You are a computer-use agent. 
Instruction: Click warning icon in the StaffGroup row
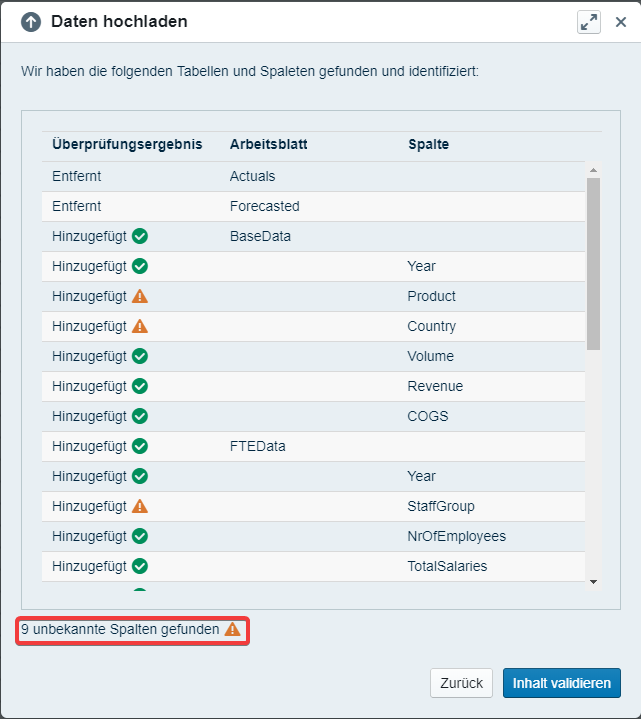pos(140,506)
